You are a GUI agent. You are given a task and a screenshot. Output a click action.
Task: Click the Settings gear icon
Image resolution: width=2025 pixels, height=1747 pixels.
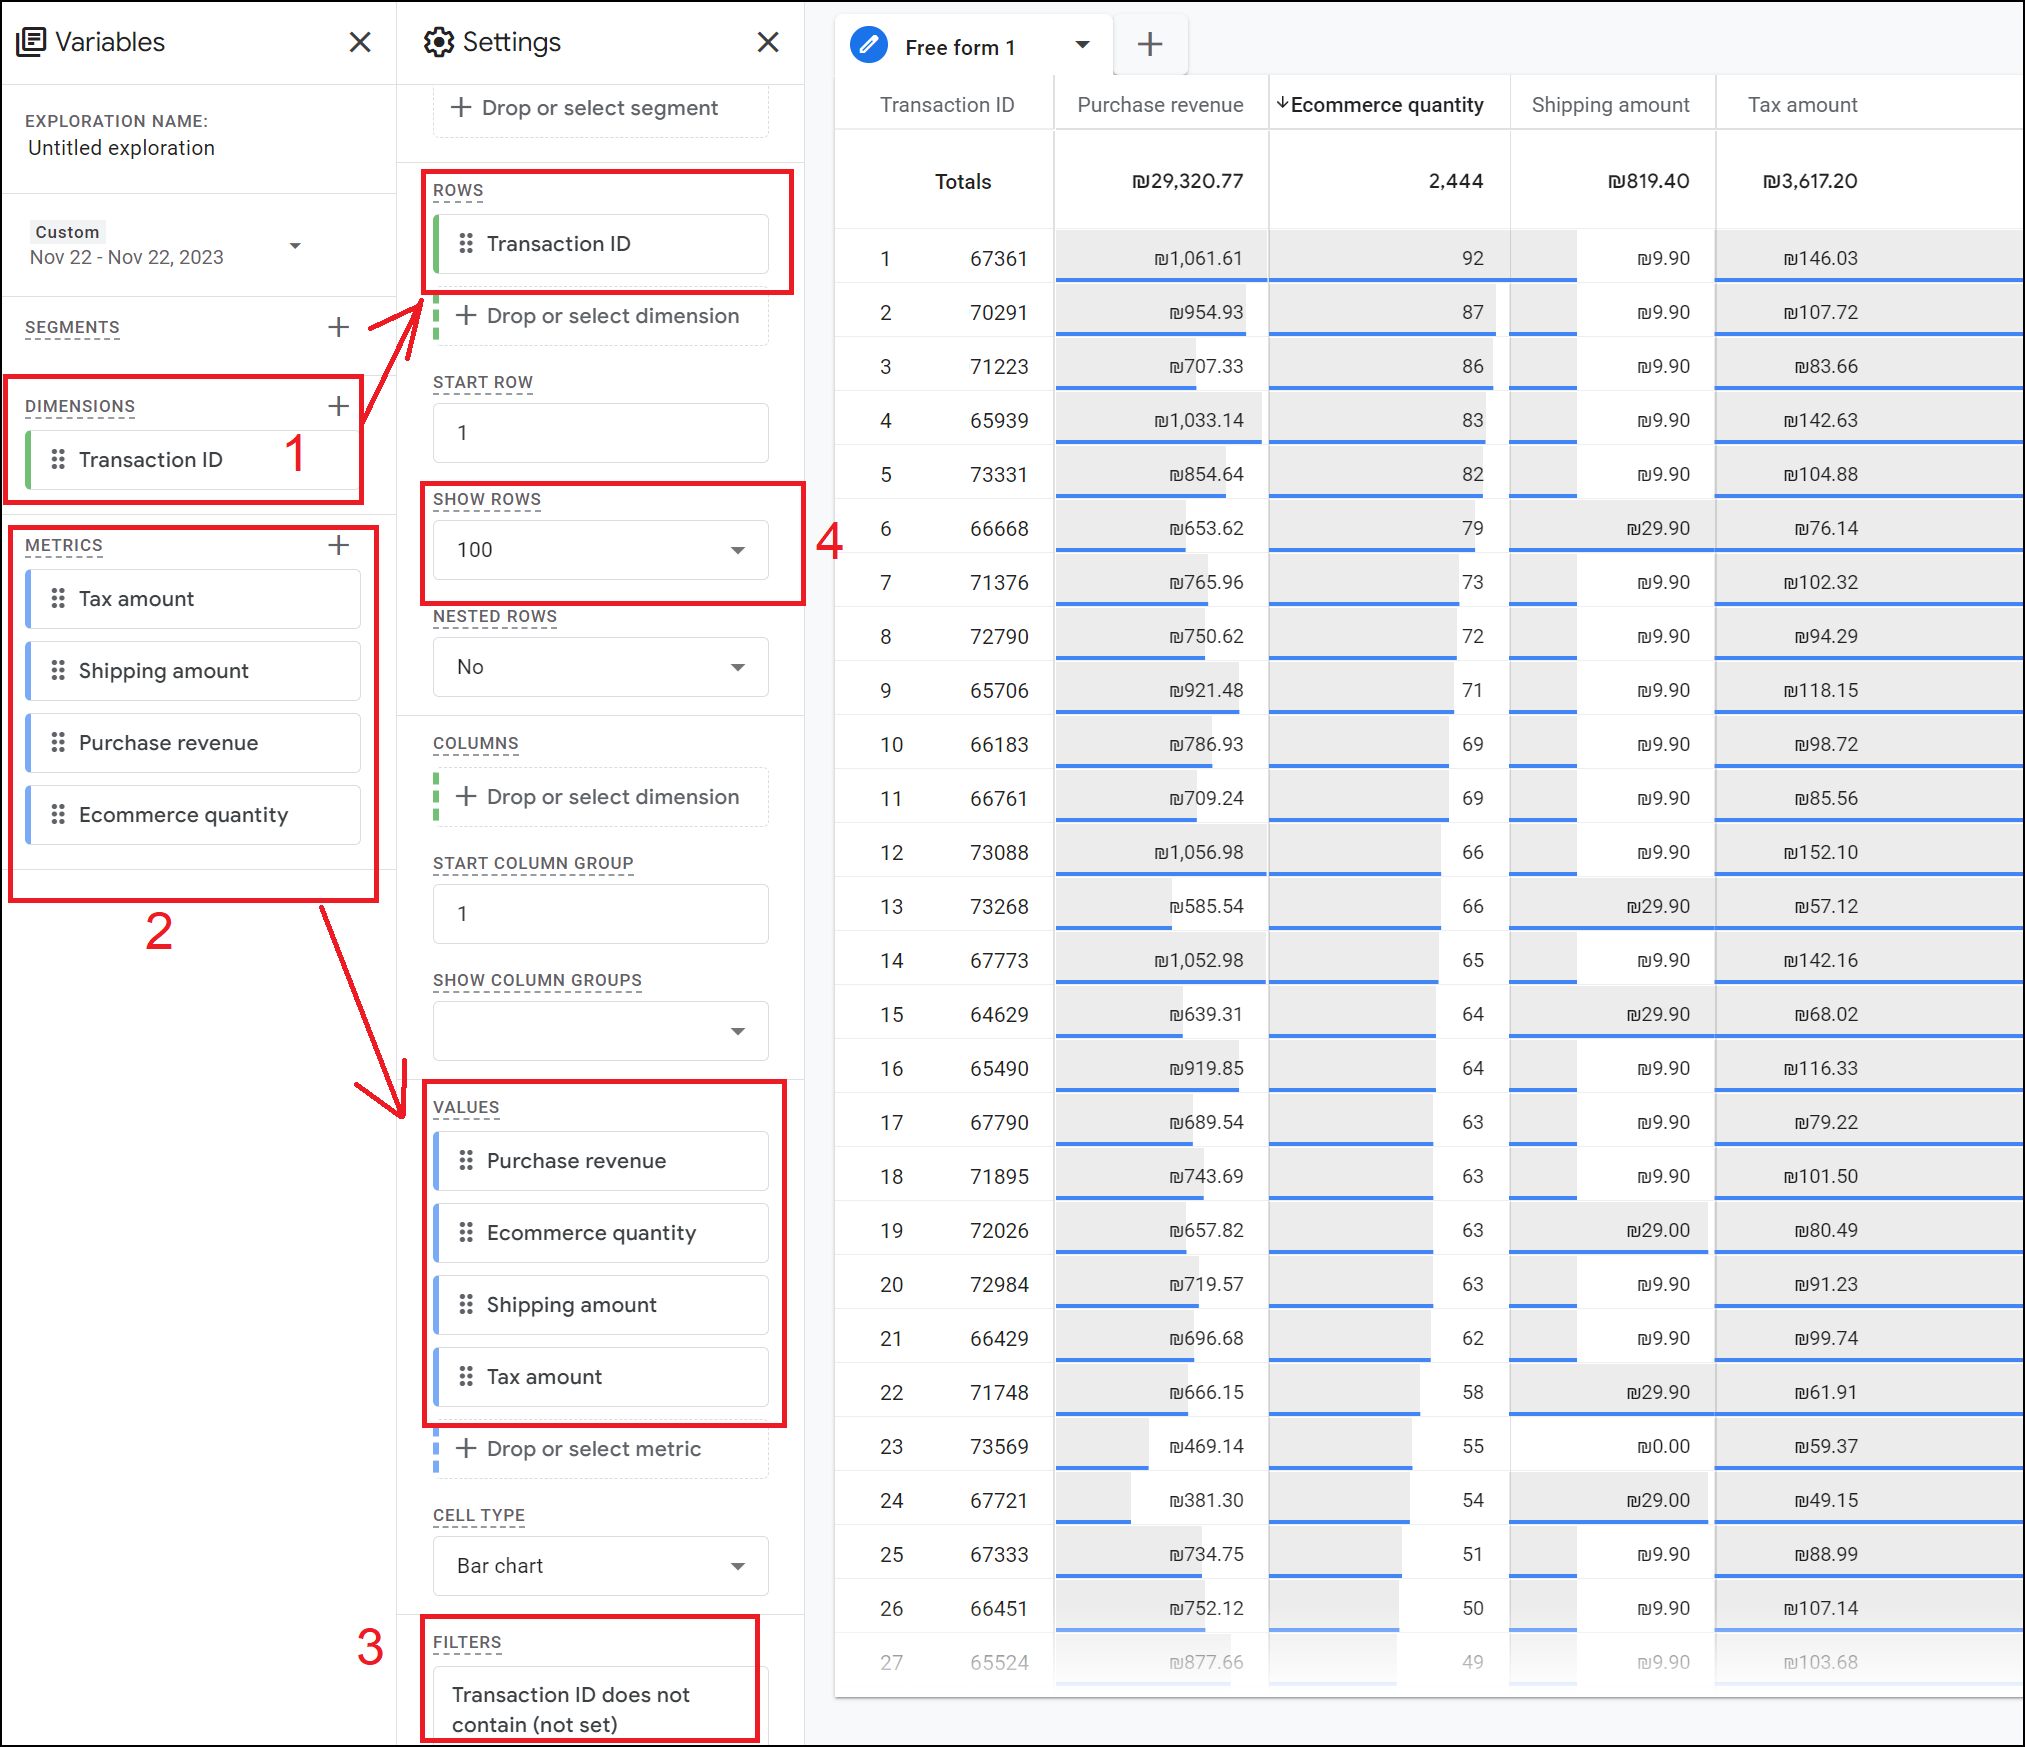pos(438,42)
